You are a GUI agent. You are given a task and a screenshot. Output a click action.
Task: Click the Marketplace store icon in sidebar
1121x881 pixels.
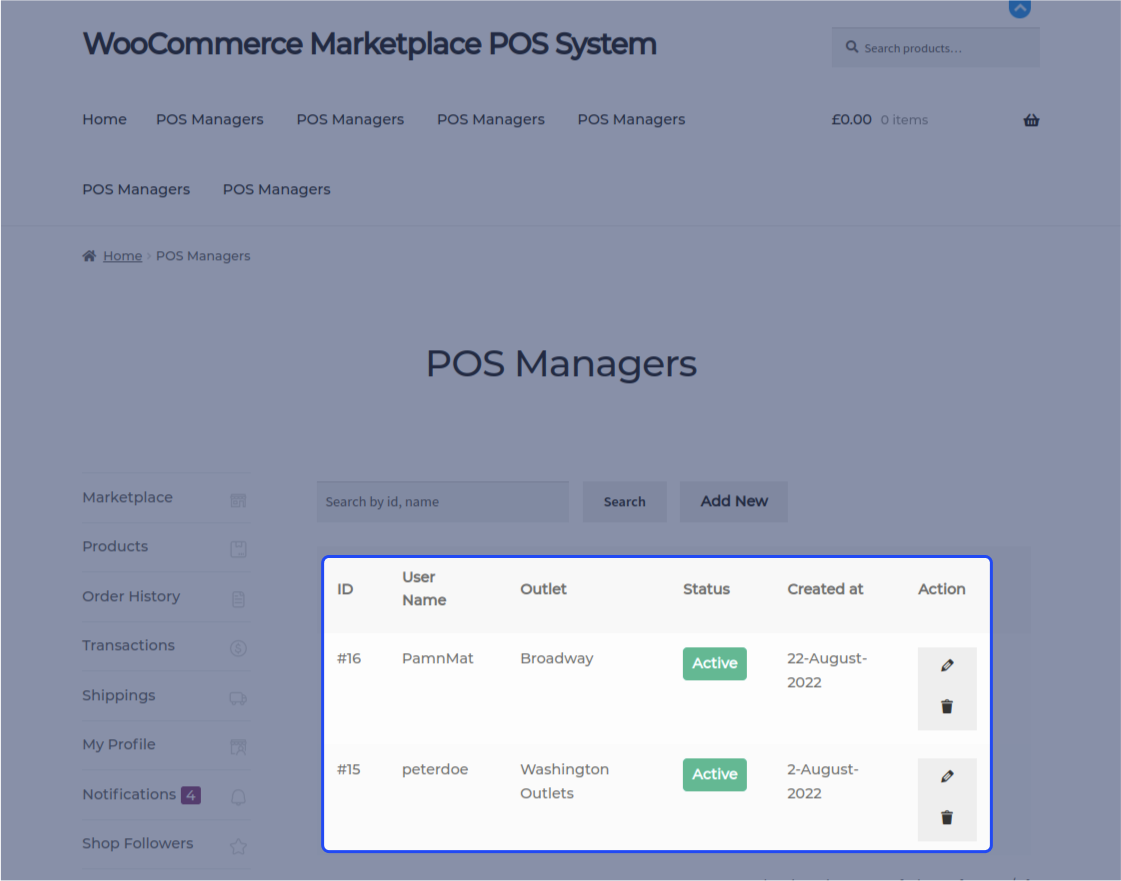coord(238,500)
